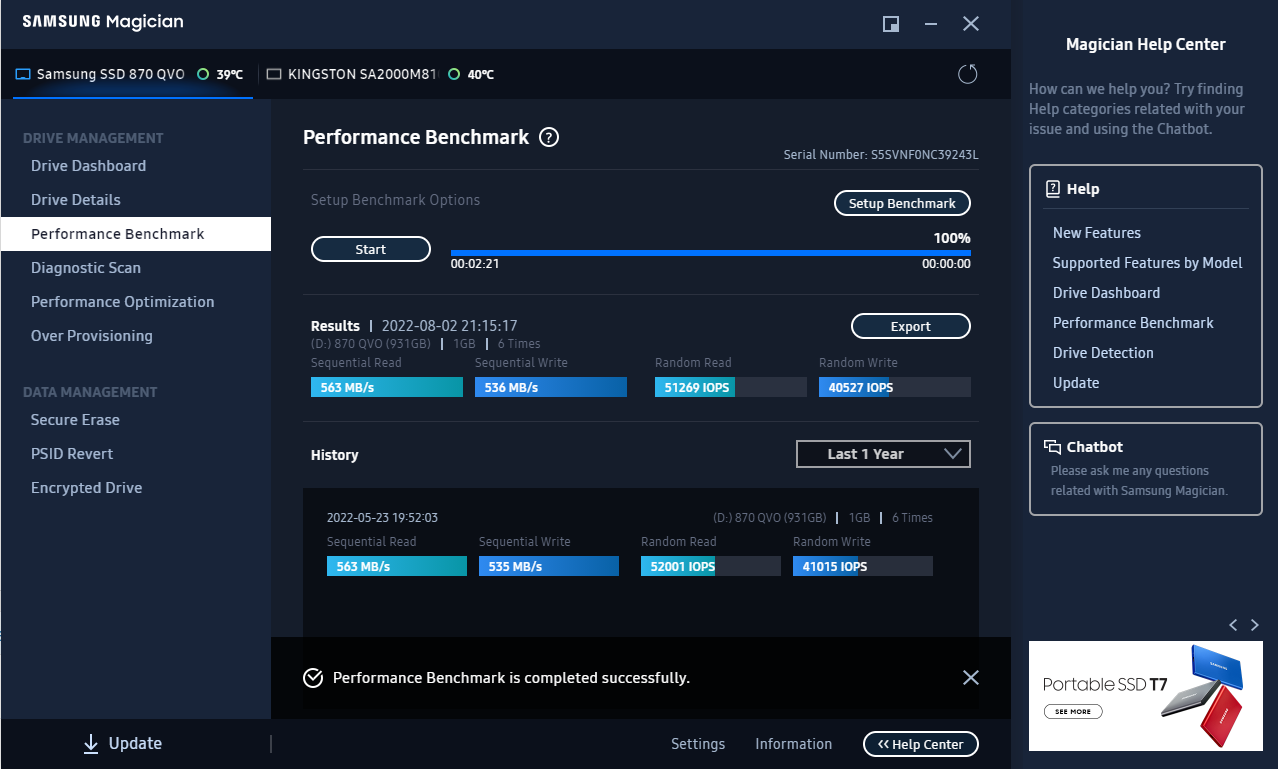Open the Secure Erase page
This screenshot has height=769, width=1278.
click(x=75, y=420)
